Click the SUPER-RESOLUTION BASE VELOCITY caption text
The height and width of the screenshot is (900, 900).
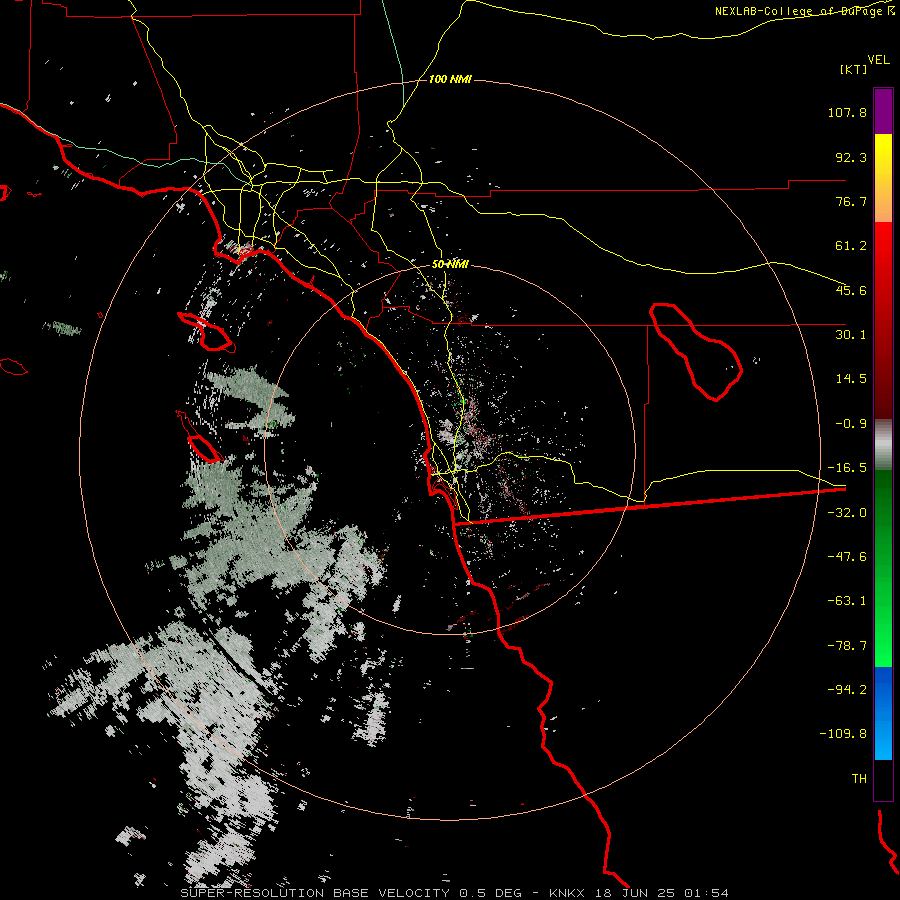[318, 893]
